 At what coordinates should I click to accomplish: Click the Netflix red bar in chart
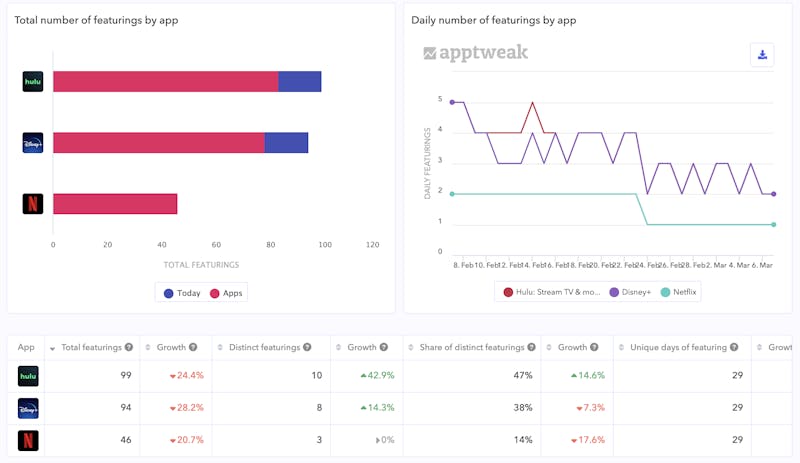coord(114,204)
